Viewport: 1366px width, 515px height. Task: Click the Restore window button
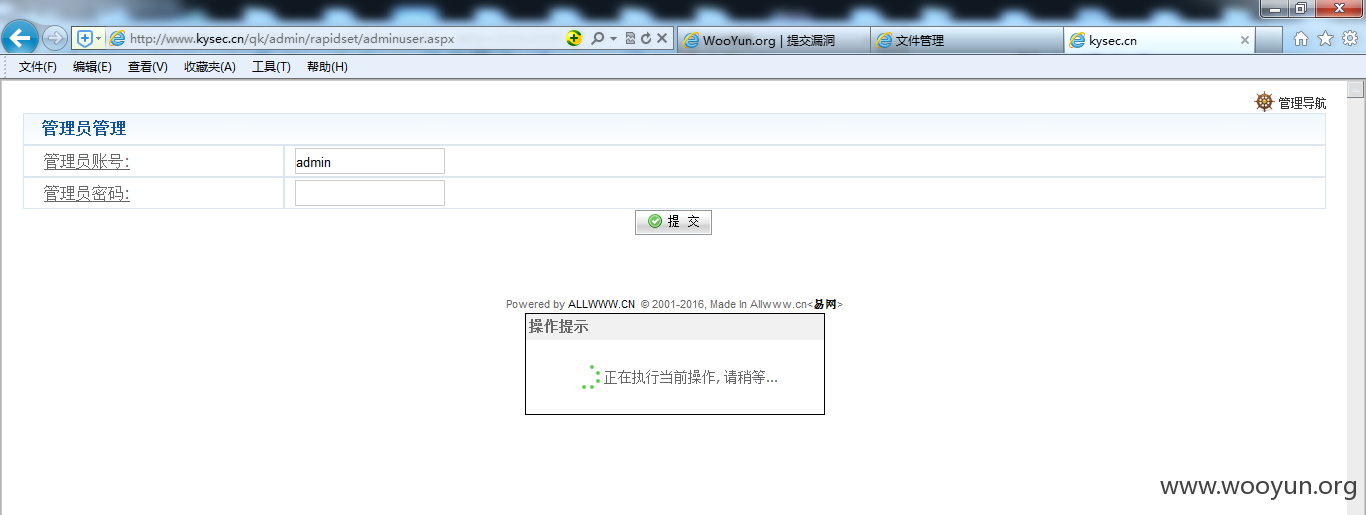(1301, 8)
